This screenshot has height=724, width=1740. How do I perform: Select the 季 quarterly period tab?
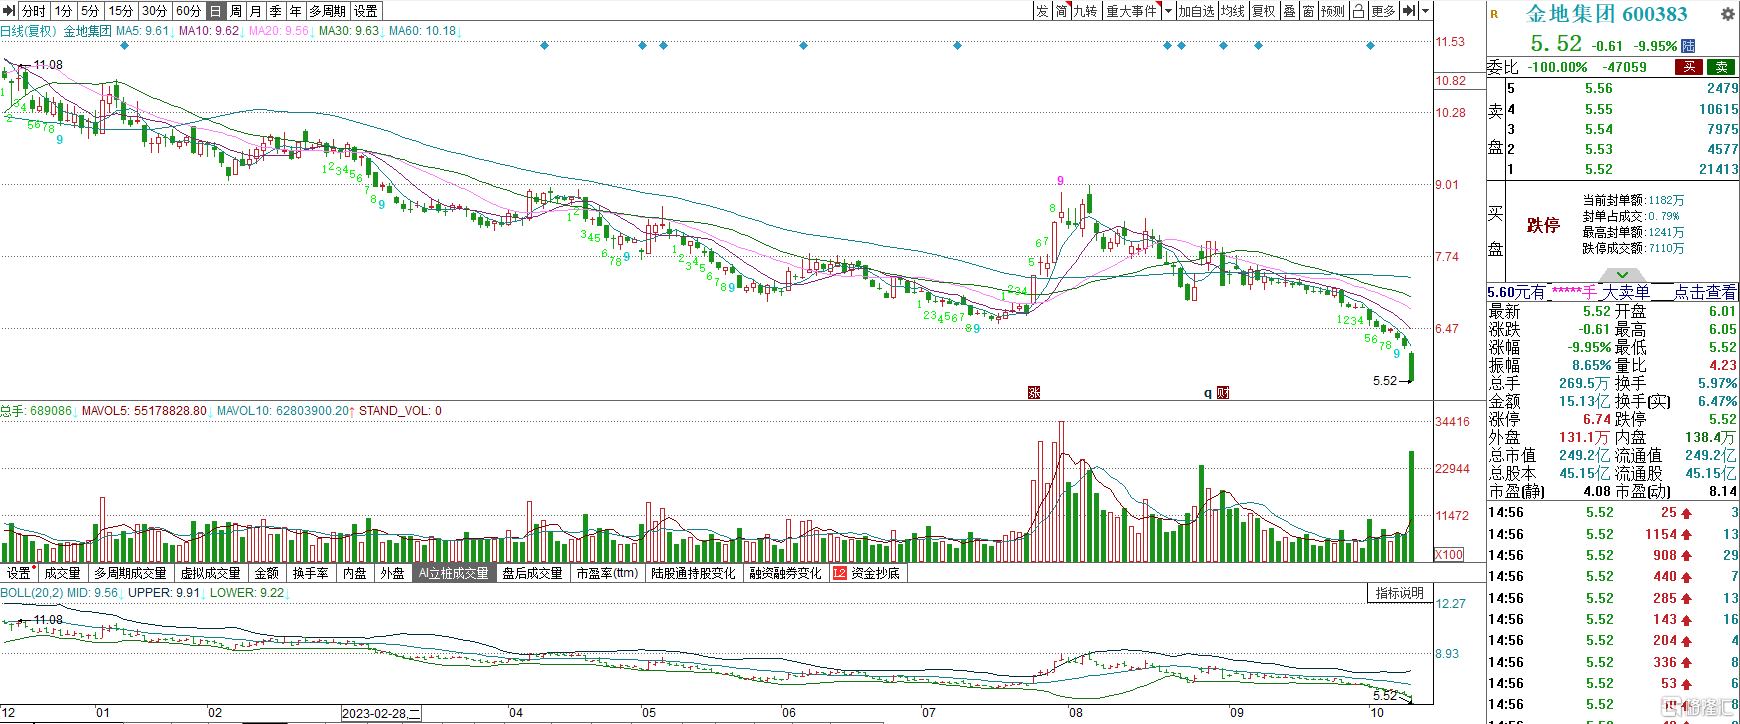click(275, 11)
